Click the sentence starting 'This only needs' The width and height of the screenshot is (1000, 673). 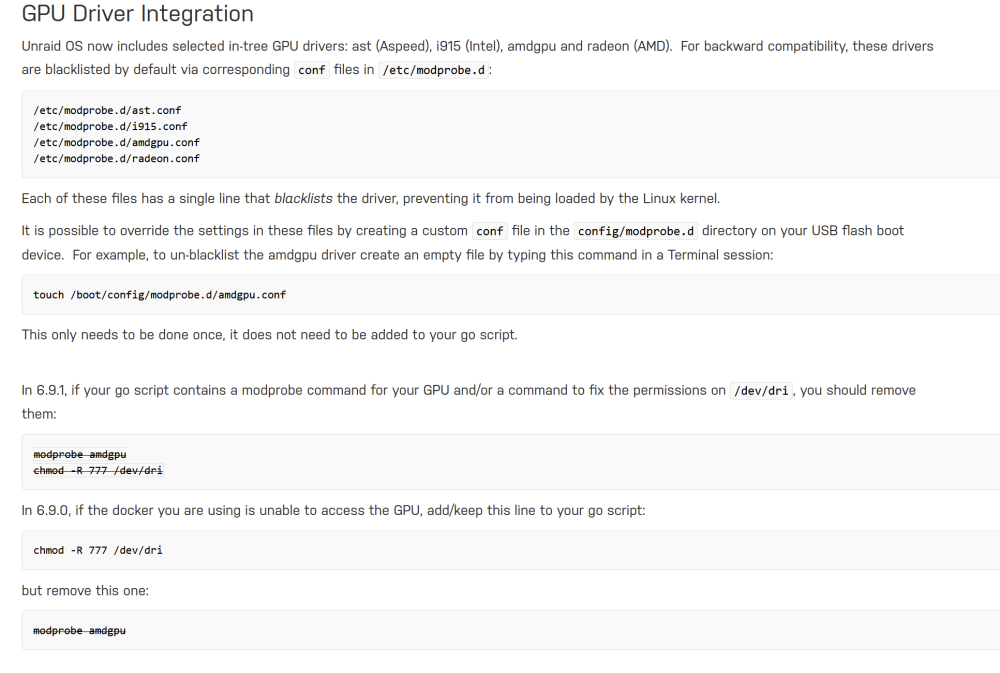[x=270, y=335]
